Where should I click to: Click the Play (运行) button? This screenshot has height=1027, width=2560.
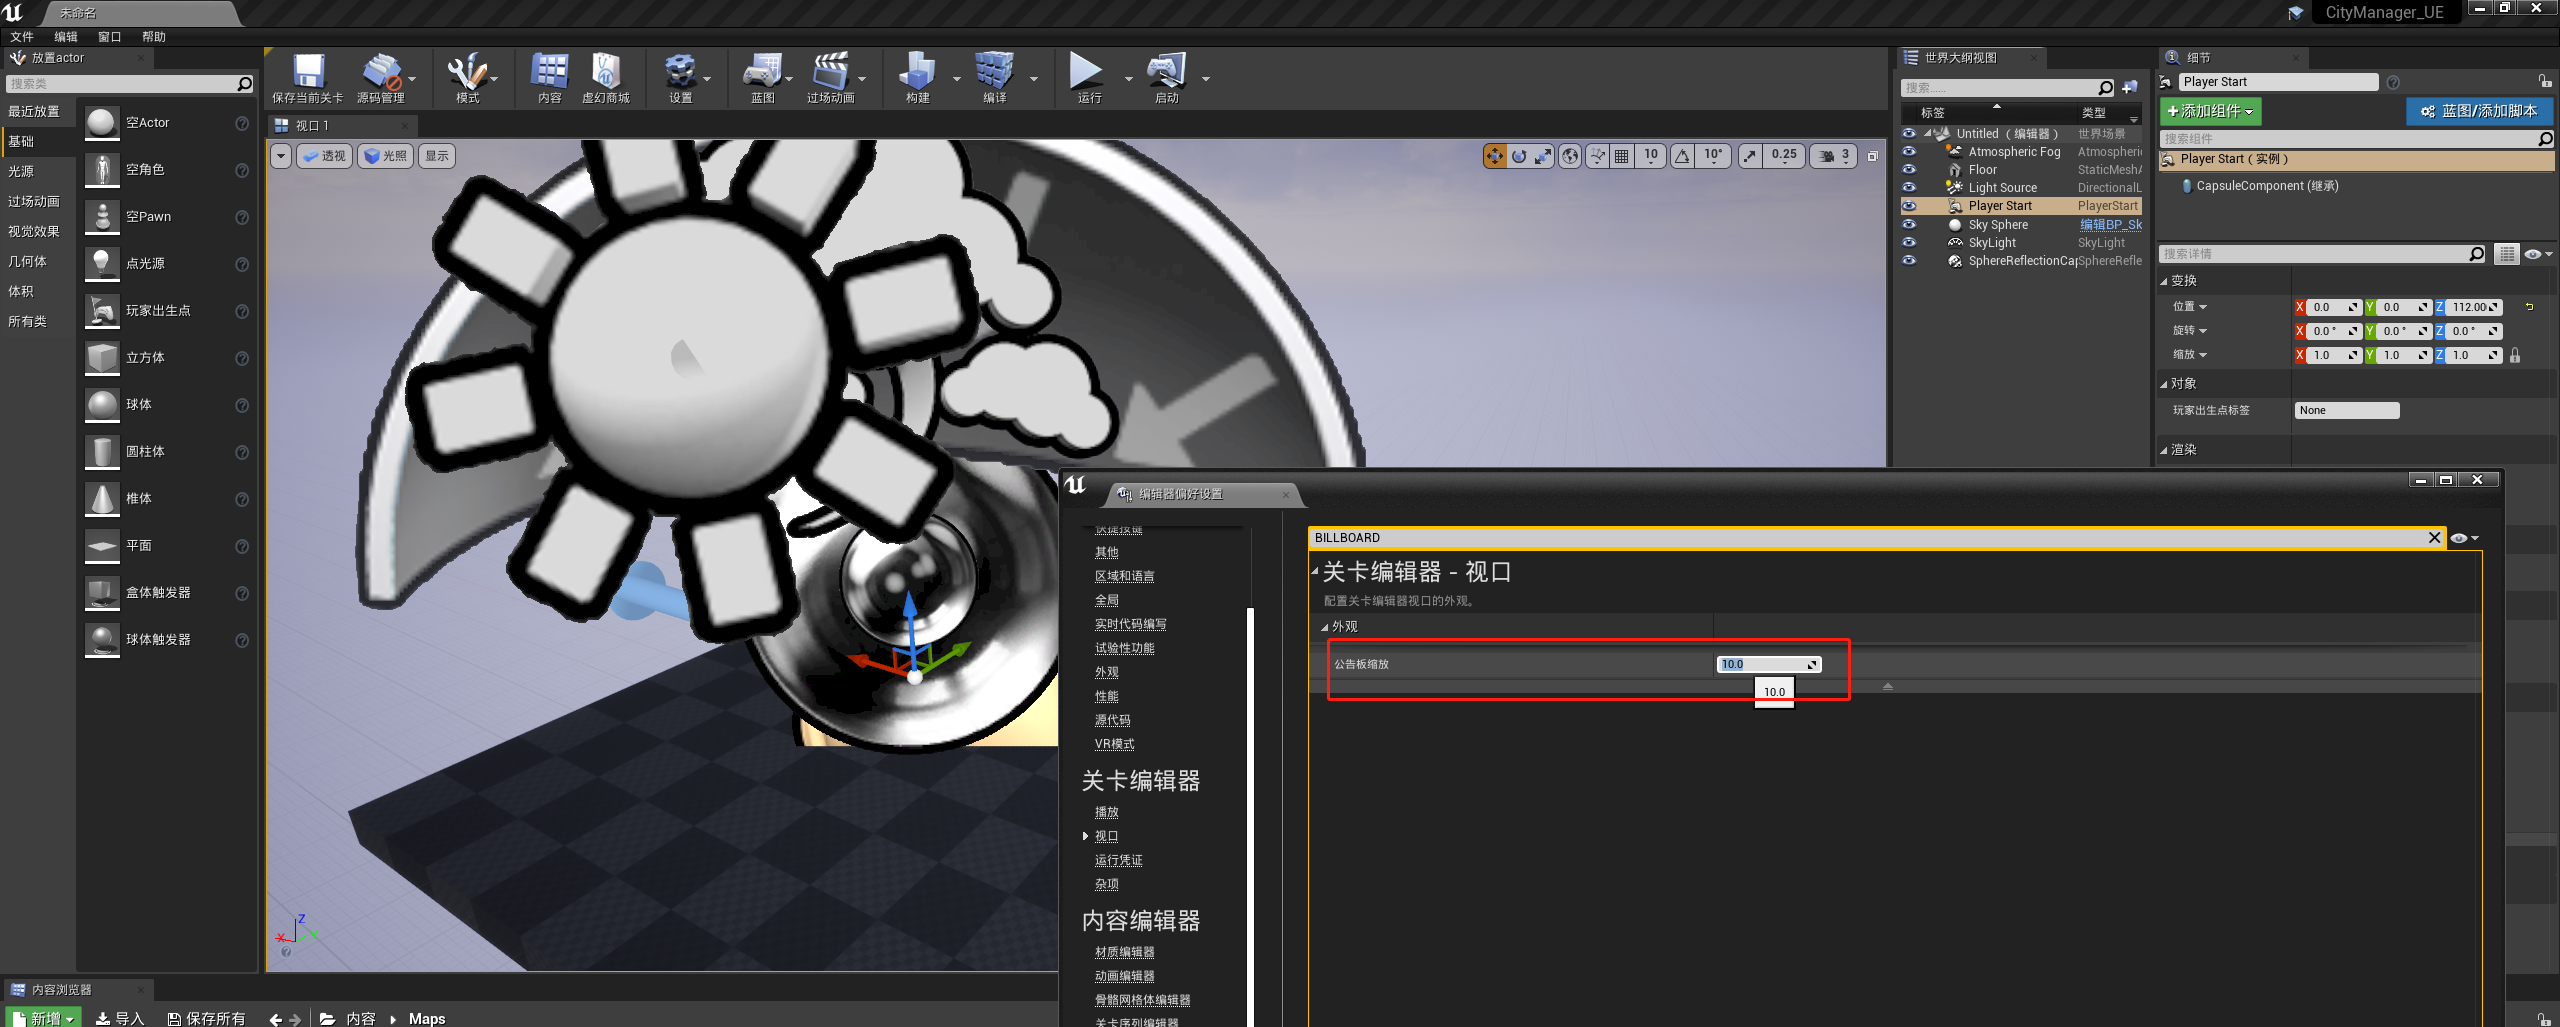[x=1088, y=79]
